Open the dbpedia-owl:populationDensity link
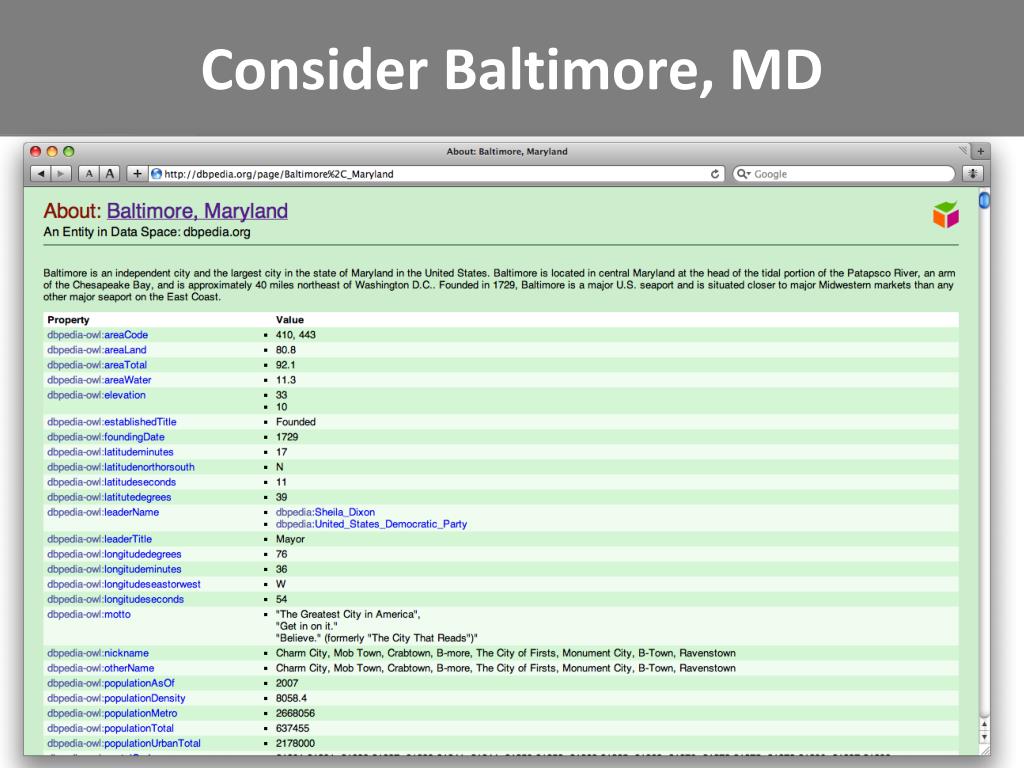 (116, 698)
